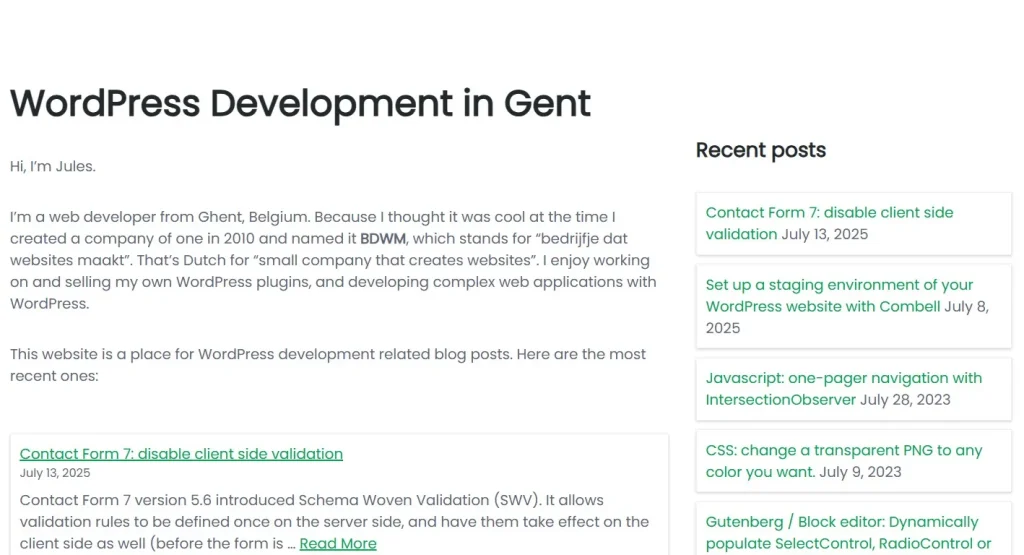Click the date under the article title
Image resolution: width=1024 pixels, height=555 pixels.
point(55,473)
